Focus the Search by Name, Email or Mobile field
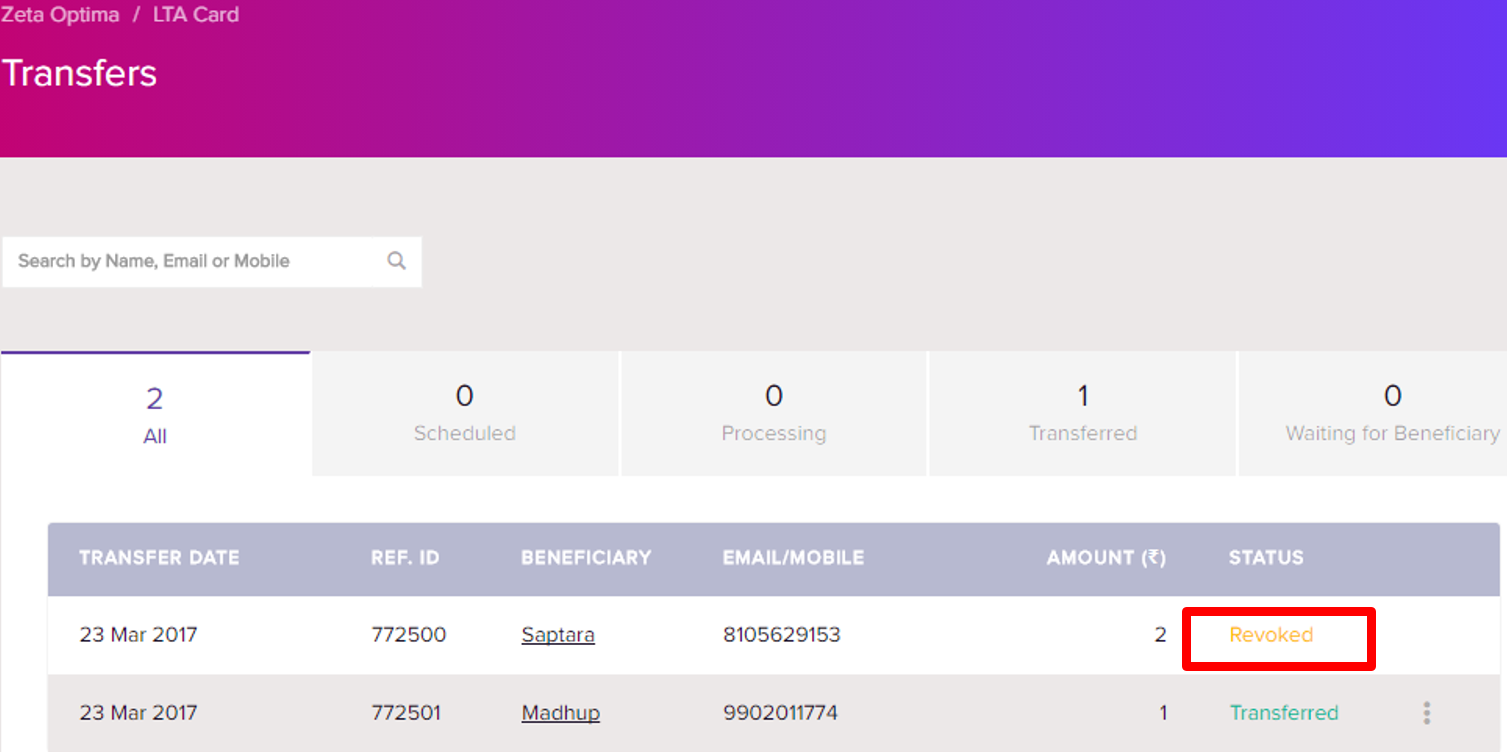 click(x=212, y=261)
